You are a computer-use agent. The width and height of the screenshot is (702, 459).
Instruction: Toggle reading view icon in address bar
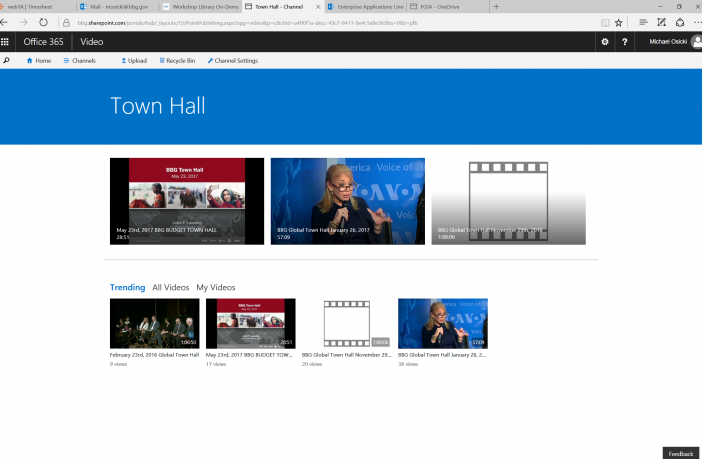click(x=605, y=23)
